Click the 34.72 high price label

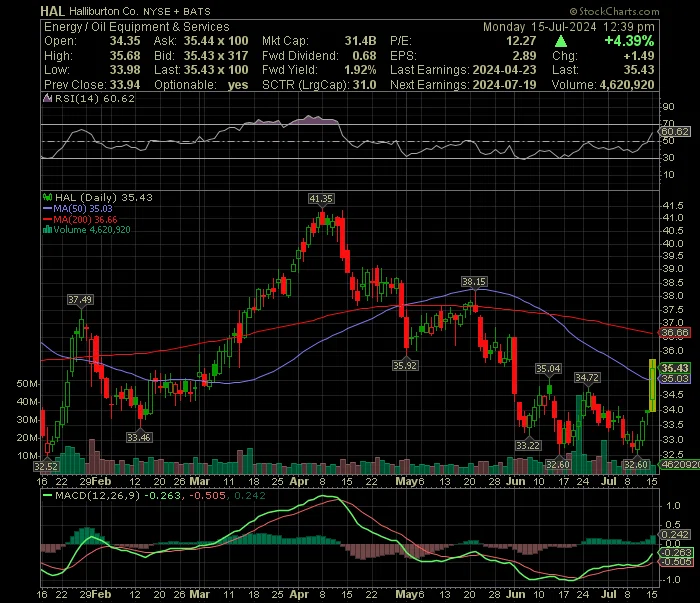[x=587, y=378]
